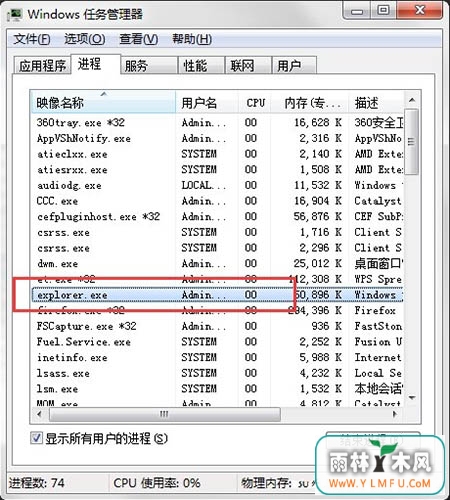Click the 进程数: 74 status entry
Image resolution: width=450 pixels, height=500 pixels.
coord(36,483)
